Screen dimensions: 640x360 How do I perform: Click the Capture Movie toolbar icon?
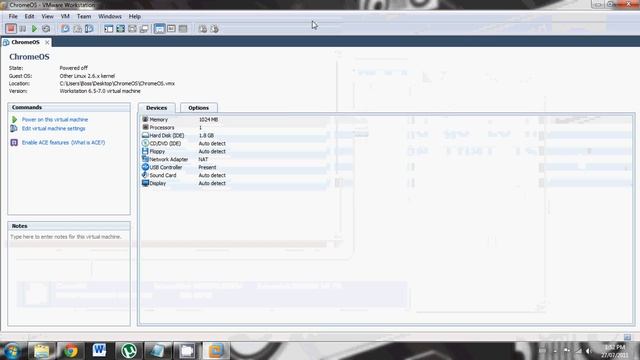[214, 29]
